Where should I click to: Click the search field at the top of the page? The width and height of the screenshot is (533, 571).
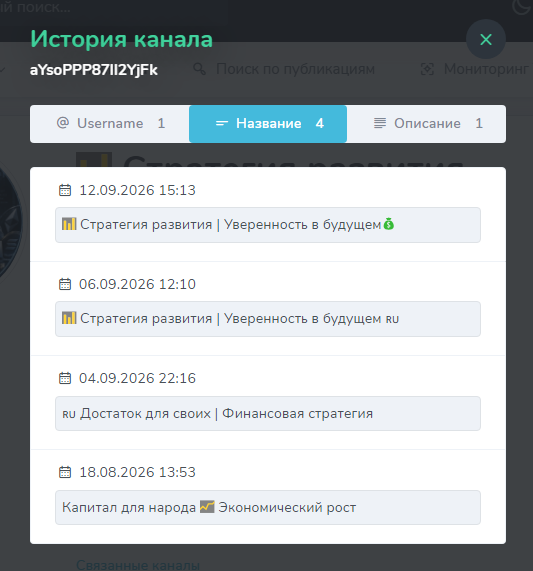(x=35, y=7)
